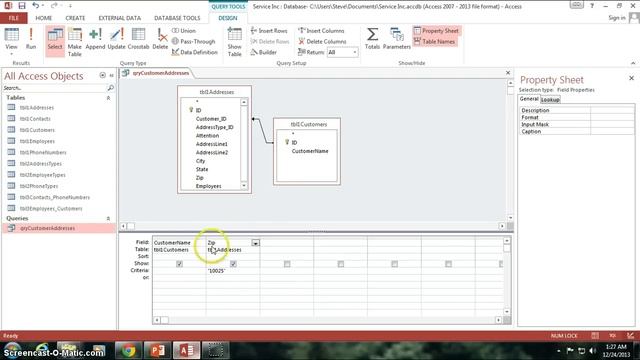Open the All Access Objects pane menu
The image size is (640, 360).
coord(102,76)
